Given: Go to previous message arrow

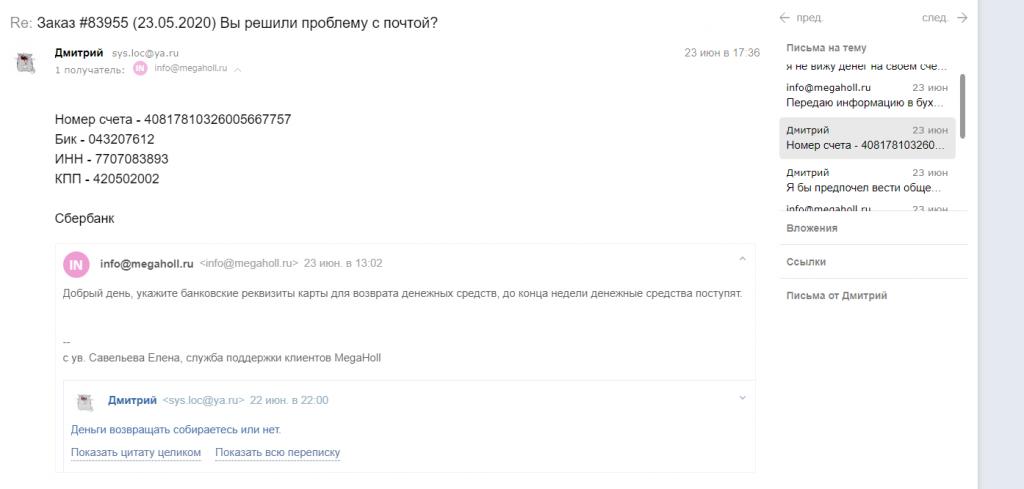Looking at the screenshot, I should pyautogui.click(x=784, y=18).
